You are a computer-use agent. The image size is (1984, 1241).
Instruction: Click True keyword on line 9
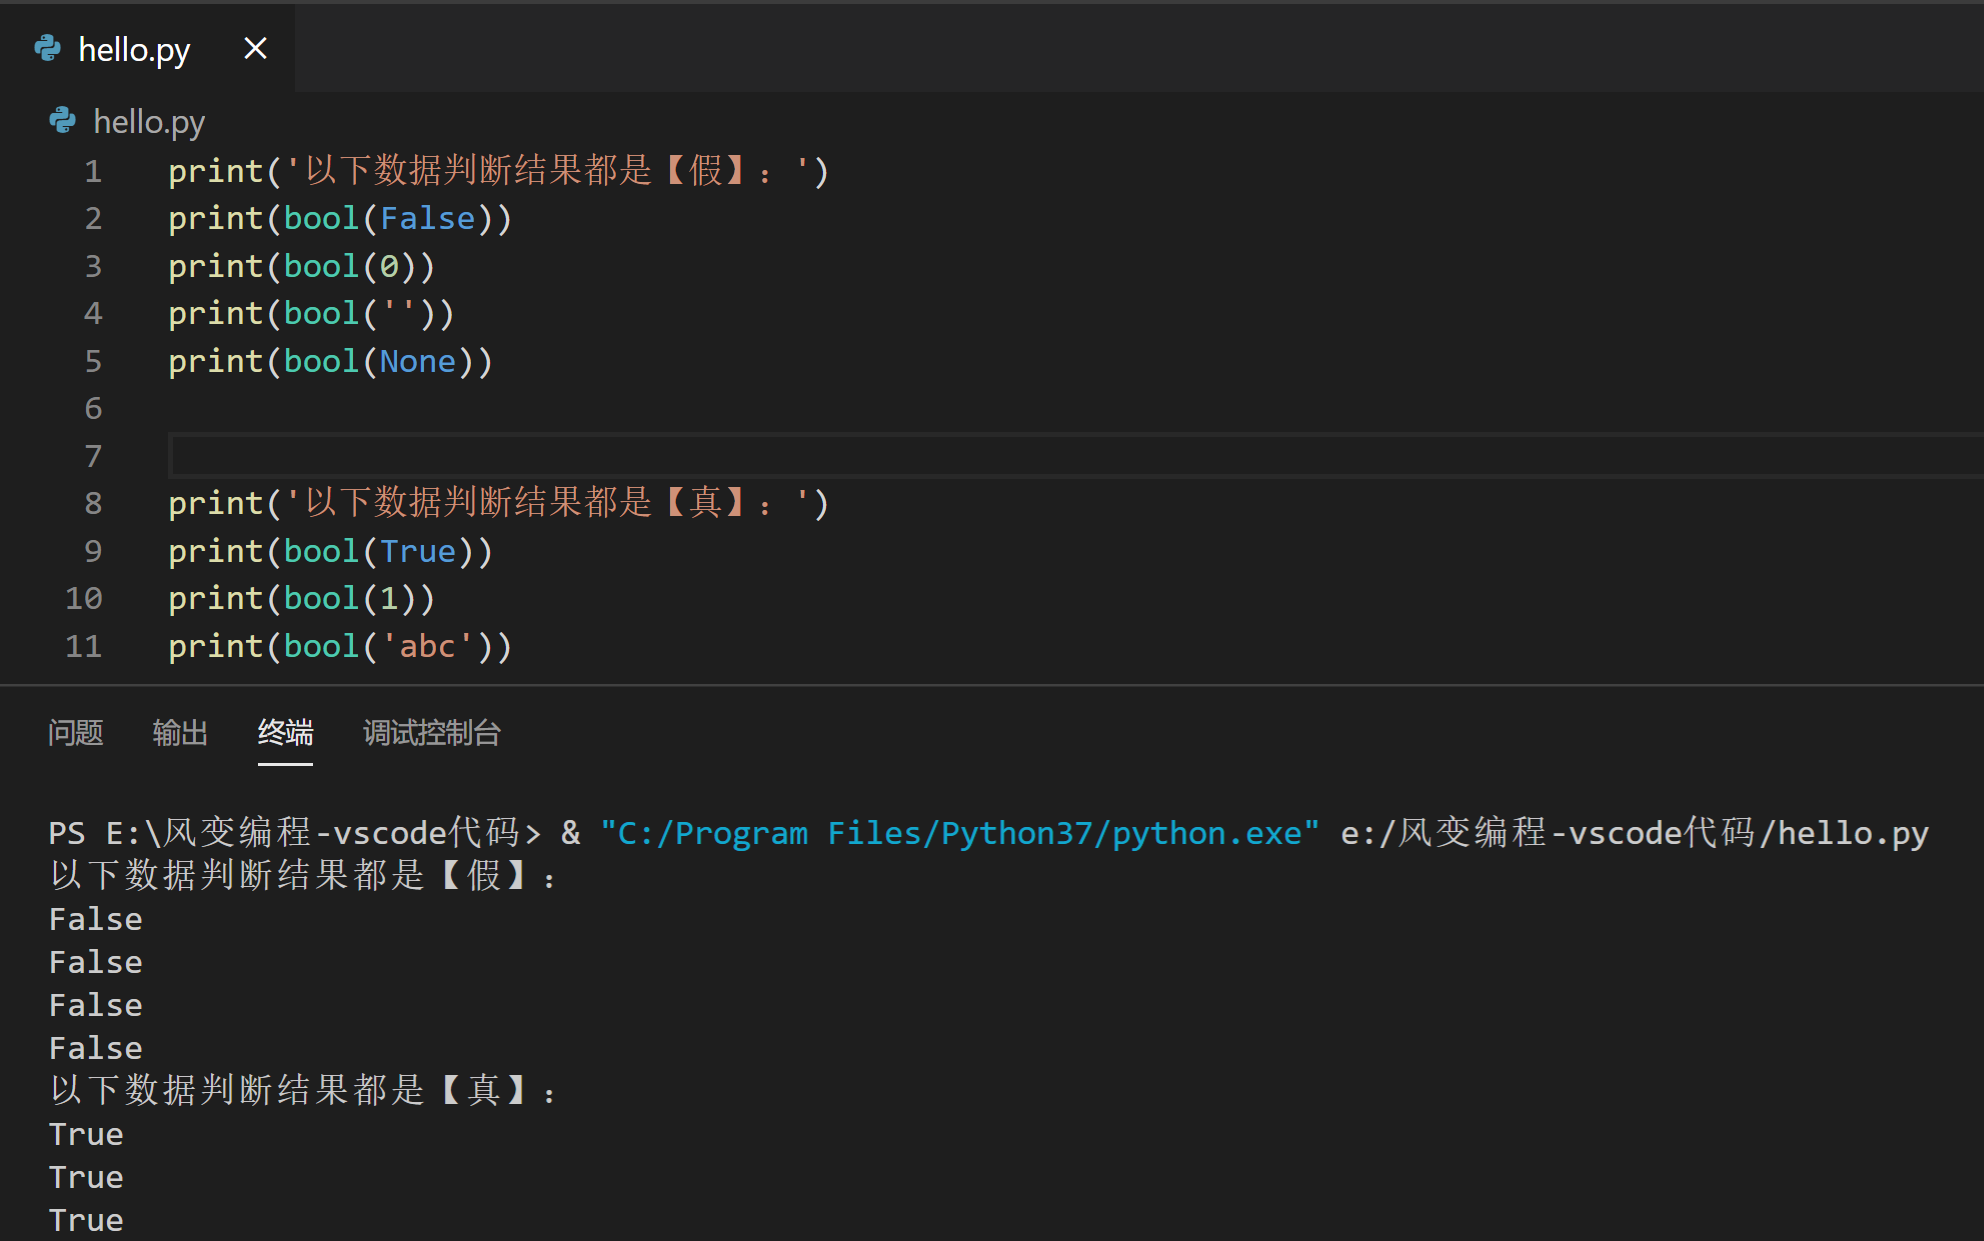417,552
